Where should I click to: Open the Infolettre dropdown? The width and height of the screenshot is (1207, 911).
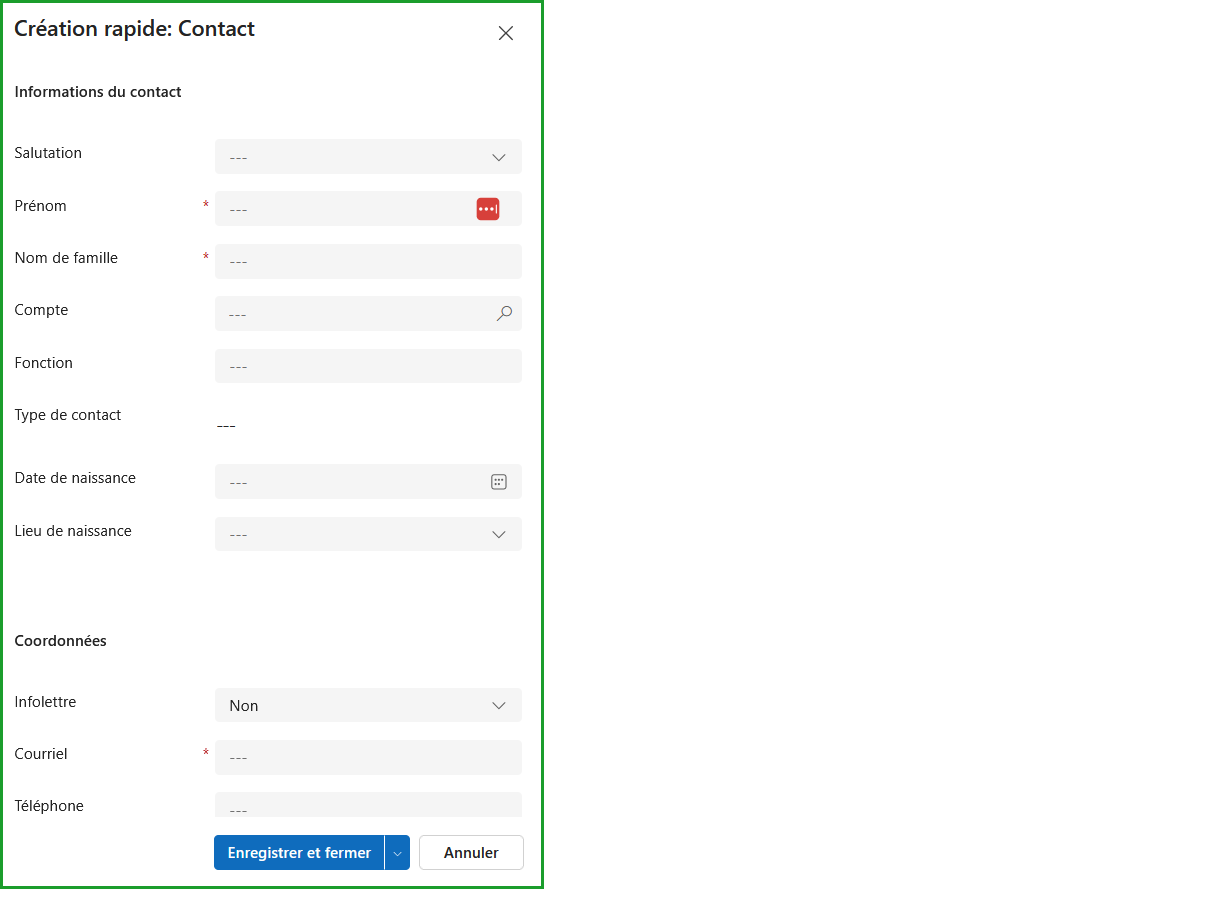click(498, 705)
